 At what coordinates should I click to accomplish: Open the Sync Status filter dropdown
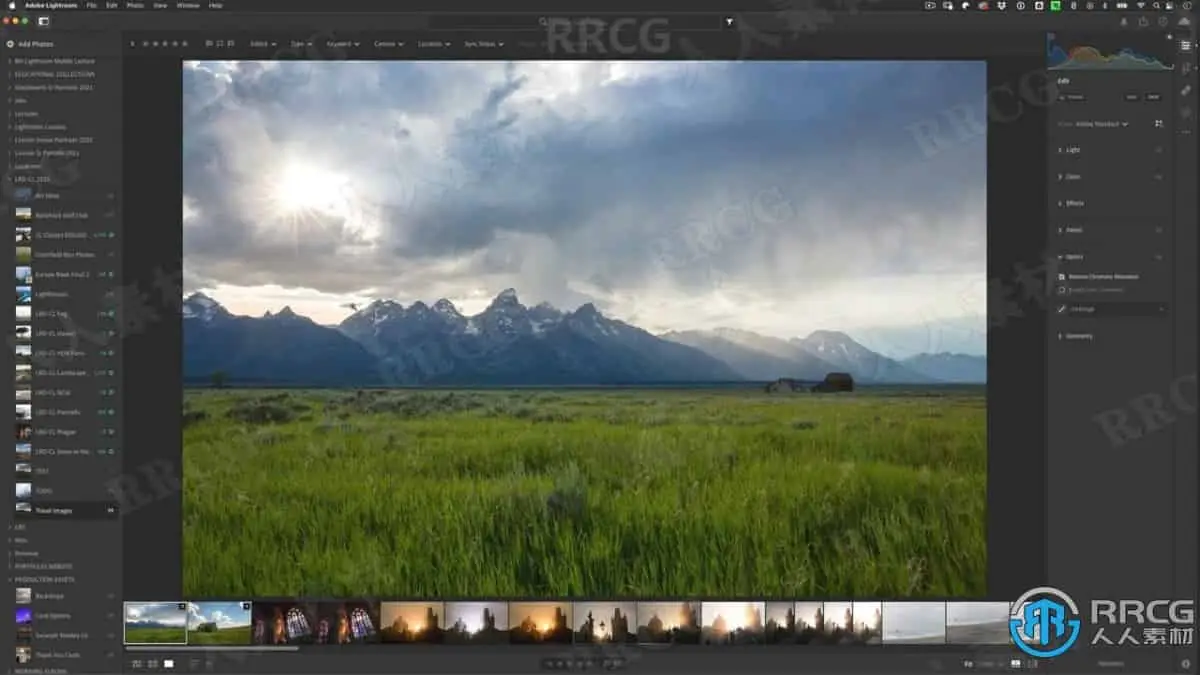pos(484,44)
